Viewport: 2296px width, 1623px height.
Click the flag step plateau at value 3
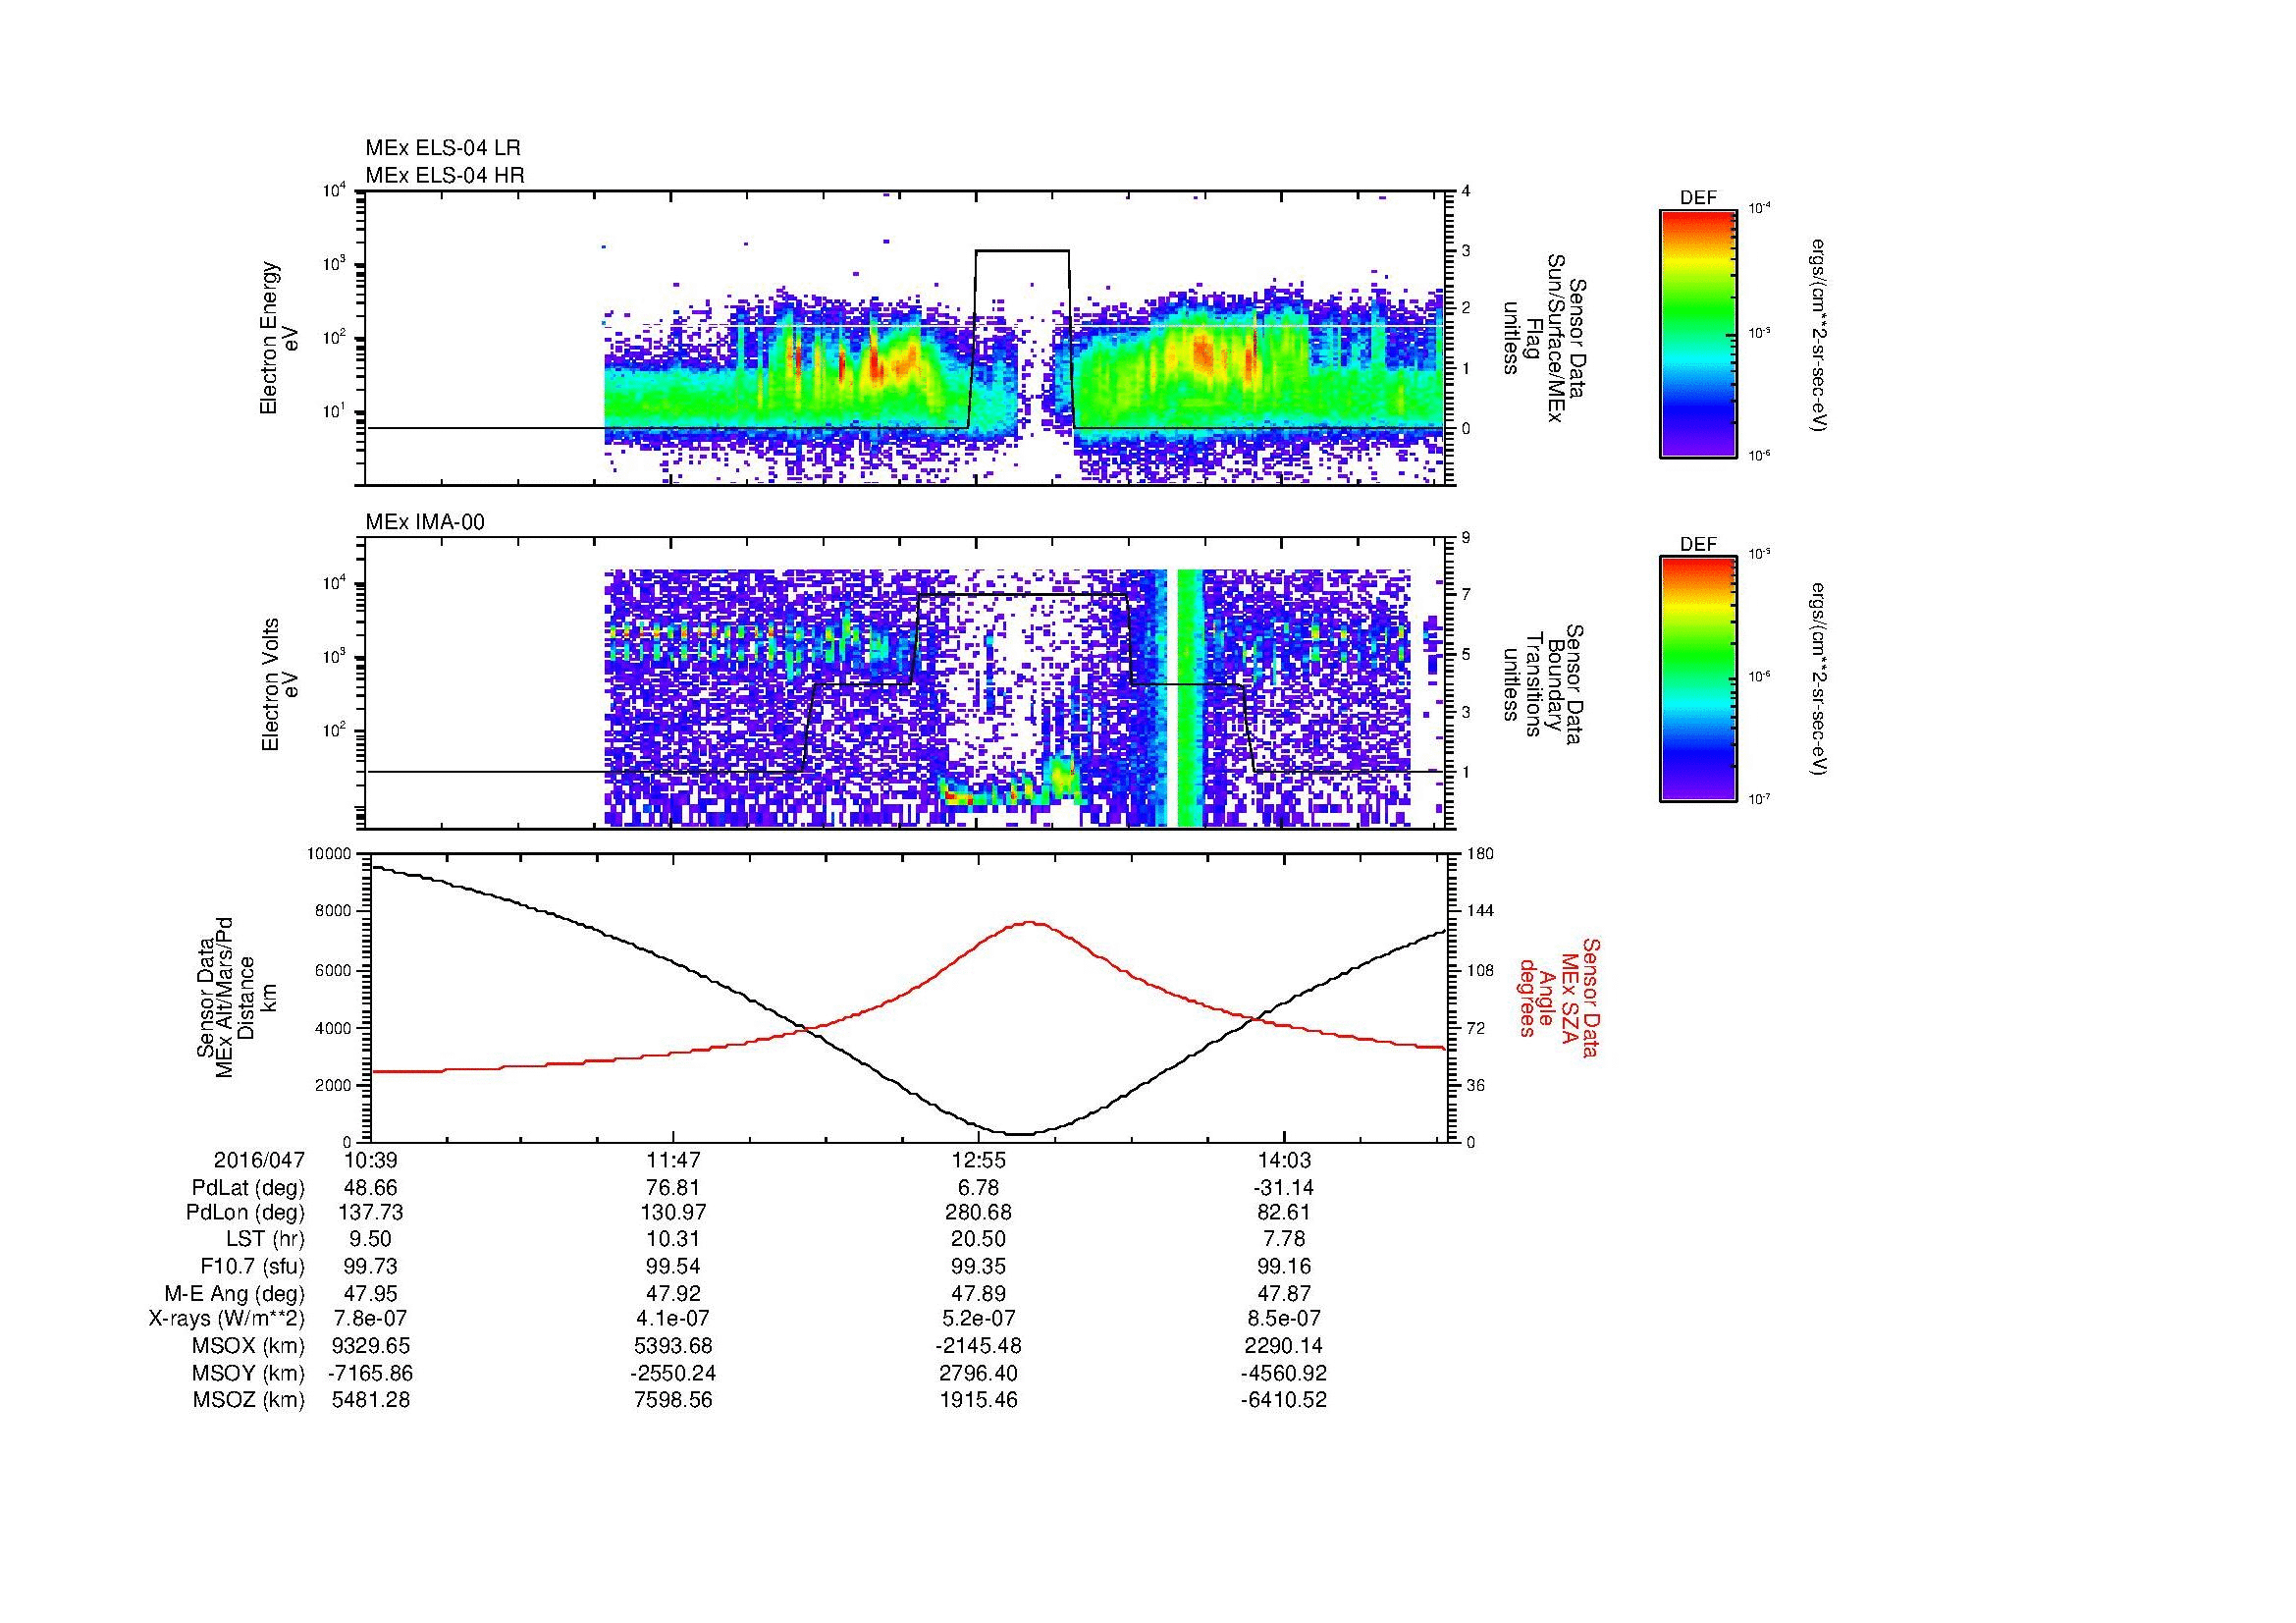pyautogui.click(x=1022, y=251)
